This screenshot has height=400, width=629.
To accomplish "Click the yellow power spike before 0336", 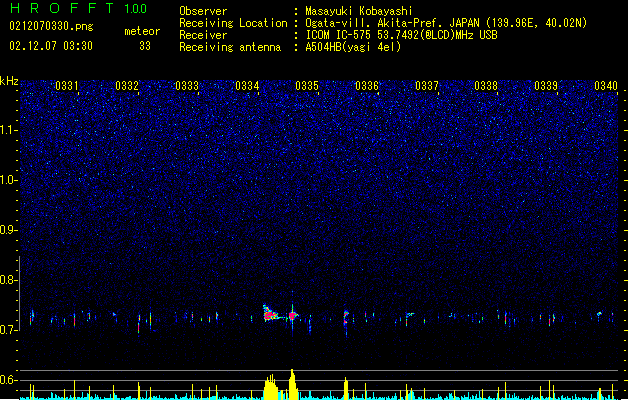I will coord(346,388).
